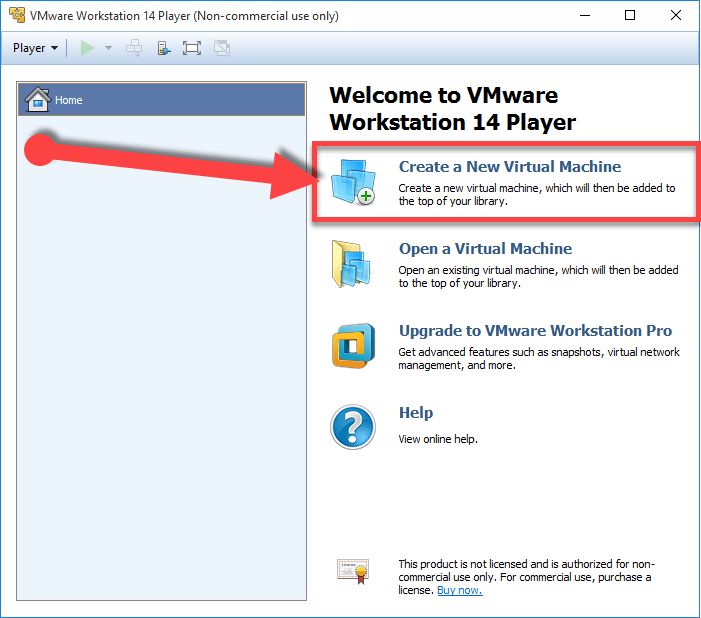Screen dimensions: 701x618
Task: Click the license certificate icon
Action: [x=353, y=571]
